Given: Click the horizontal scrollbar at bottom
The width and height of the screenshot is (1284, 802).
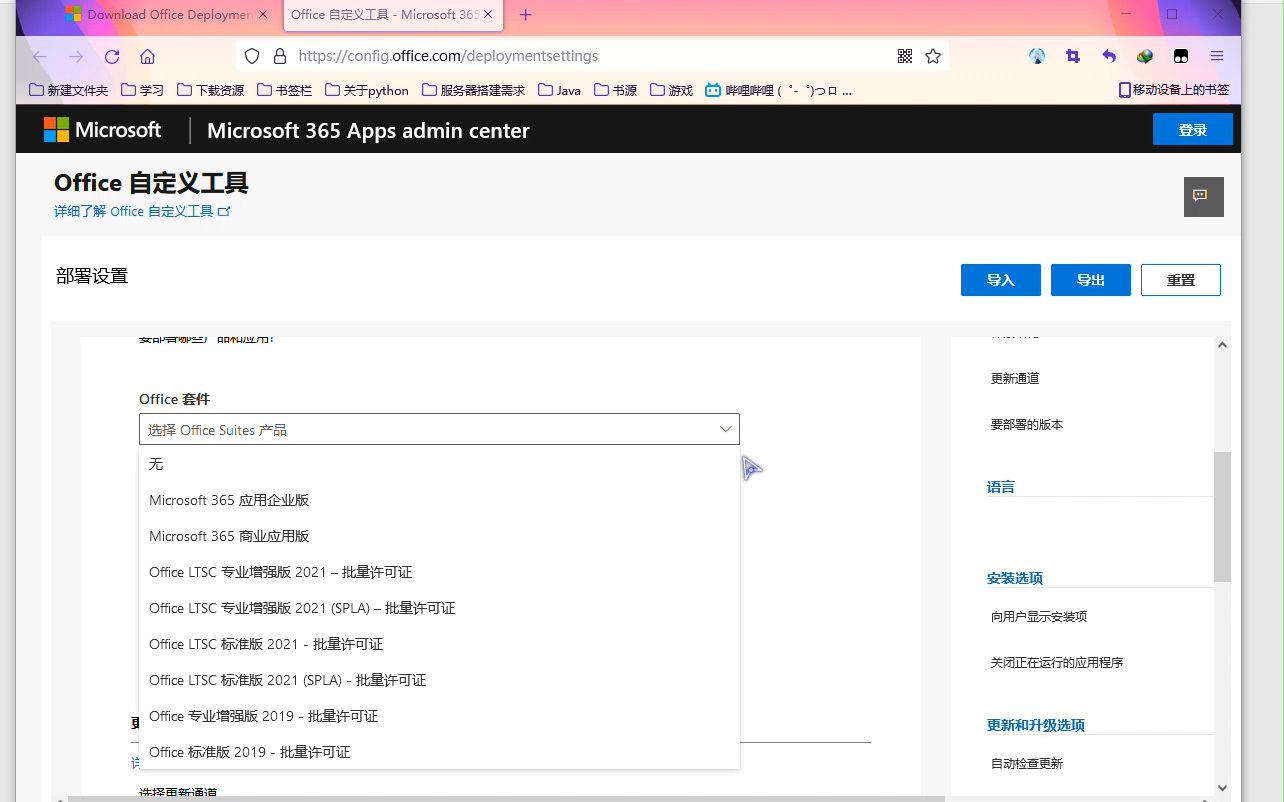Looking at the screenshot, I should [x=505, y=798].
